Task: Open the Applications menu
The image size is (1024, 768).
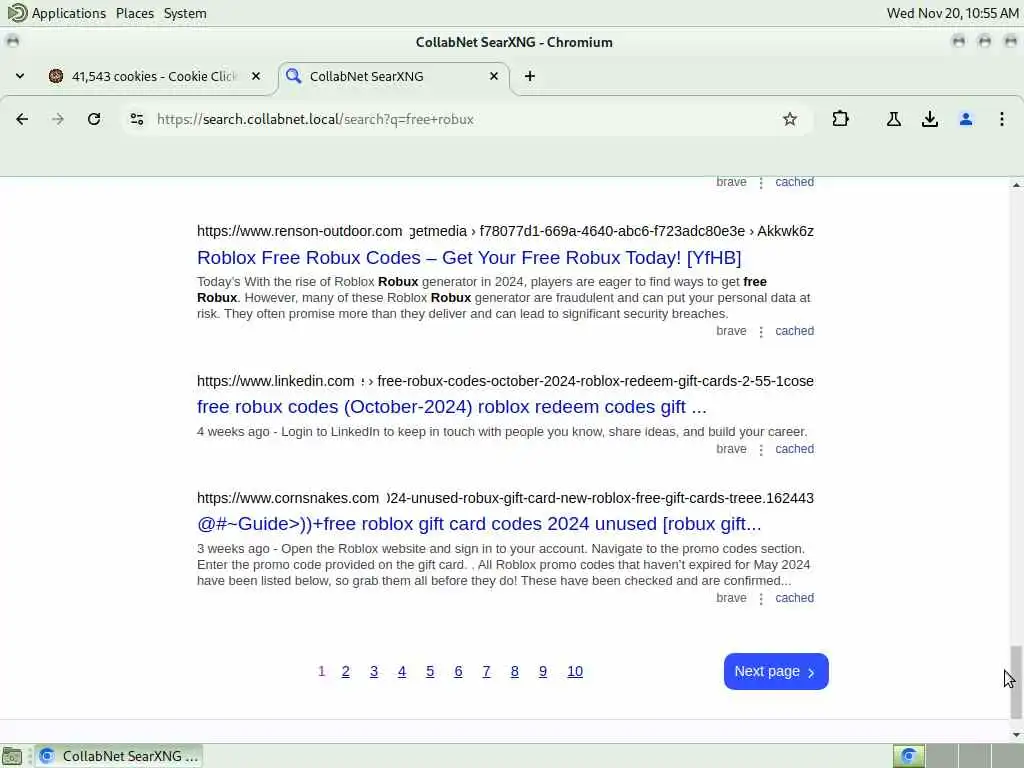Action: coord(69,13)
